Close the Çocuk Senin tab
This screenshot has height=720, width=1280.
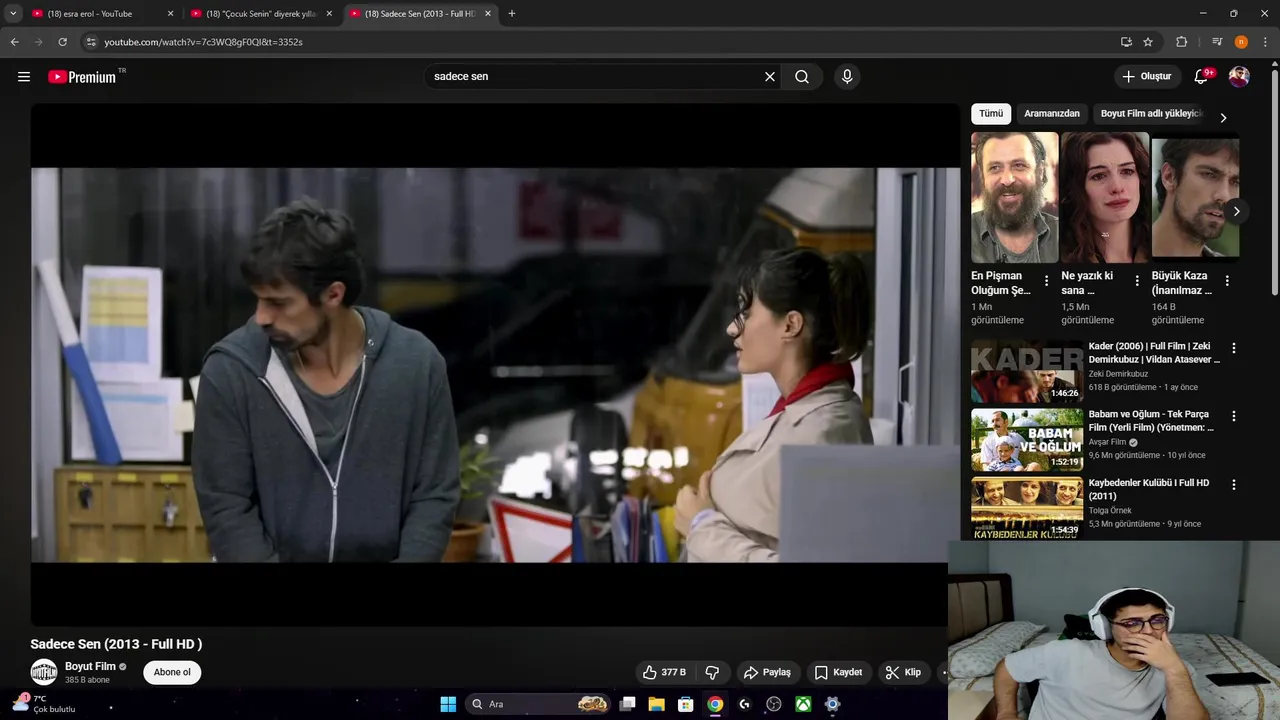click(x=329, y=14)
